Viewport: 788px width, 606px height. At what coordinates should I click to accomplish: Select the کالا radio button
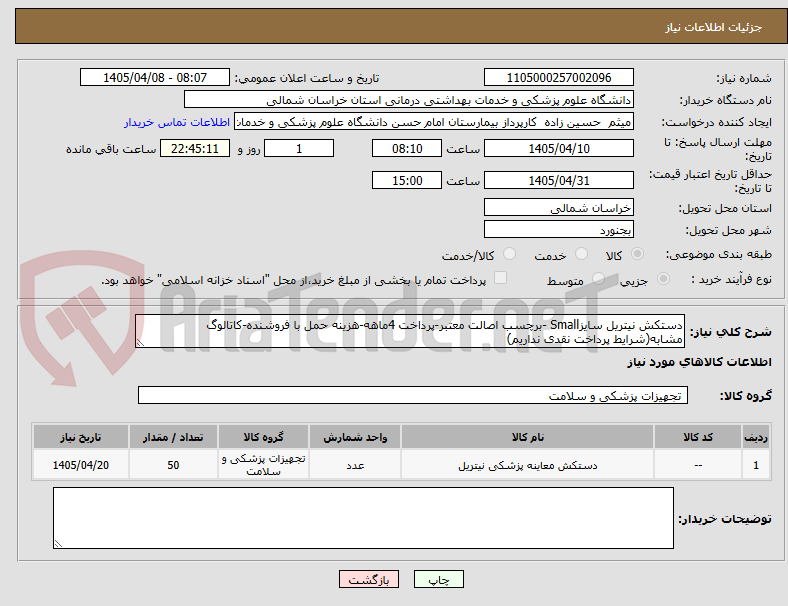[637, 254]
